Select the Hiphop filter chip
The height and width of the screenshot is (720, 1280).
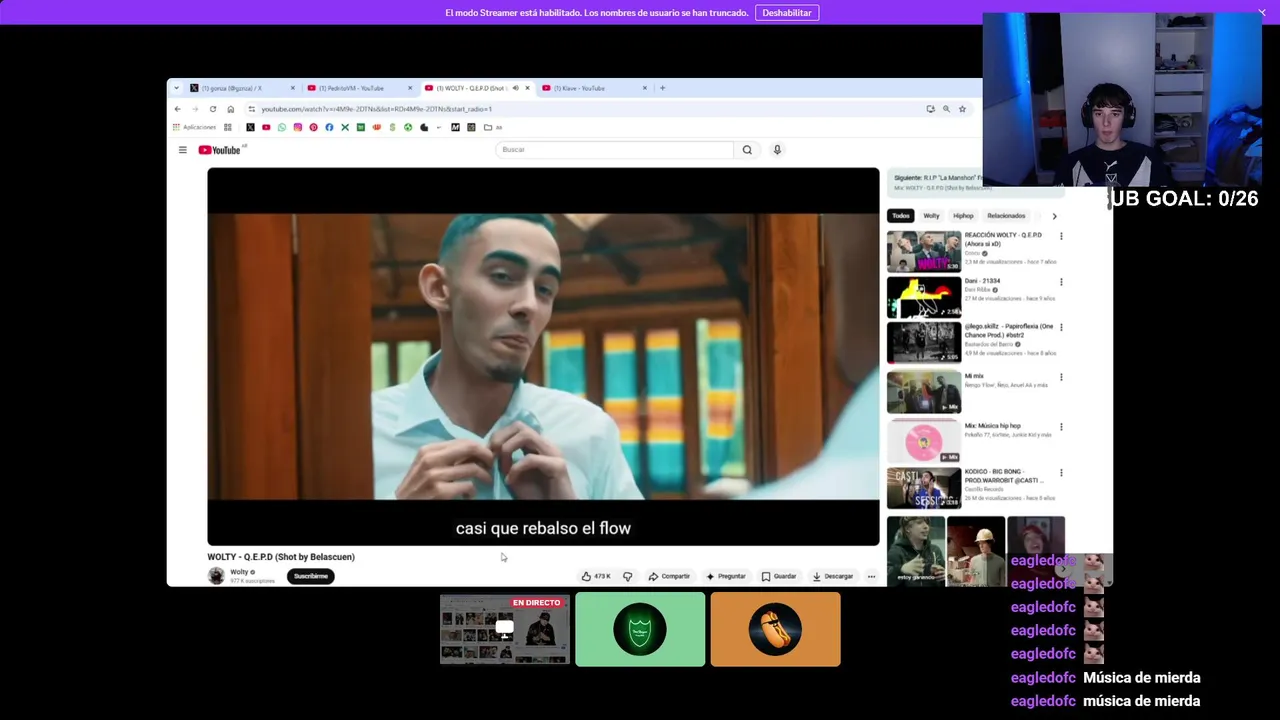pyautogui.click(x=963, y=216)
